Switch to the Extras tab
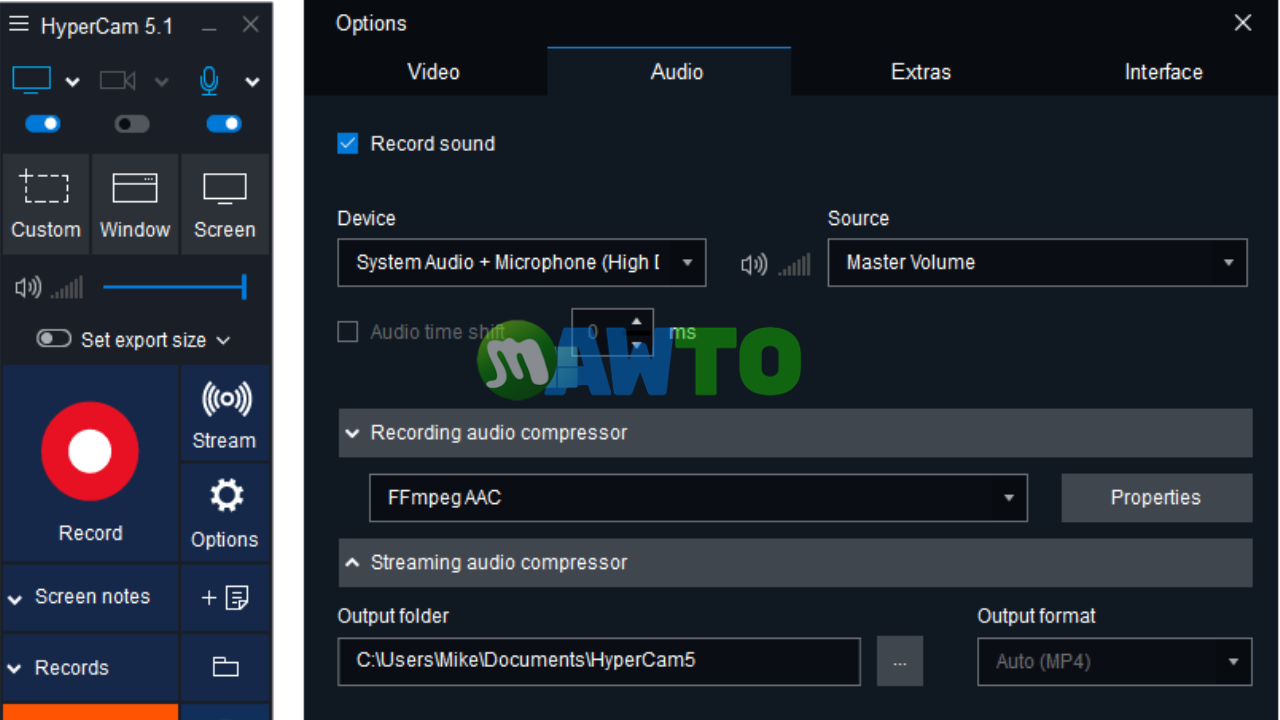 [x=920, y=72]
